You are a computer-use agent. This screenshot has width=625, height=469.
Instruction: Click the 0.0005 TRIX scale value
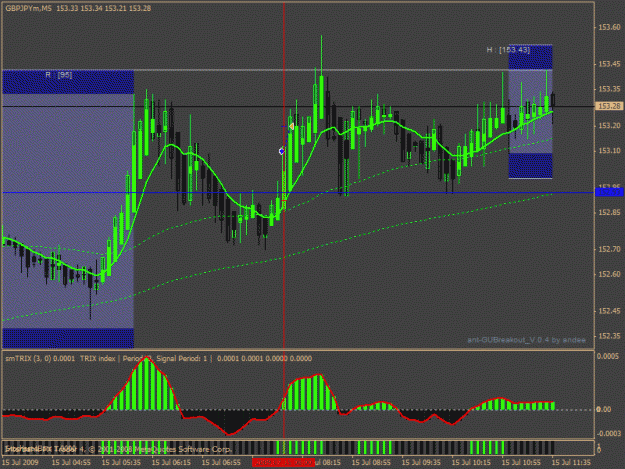(608, 356)
